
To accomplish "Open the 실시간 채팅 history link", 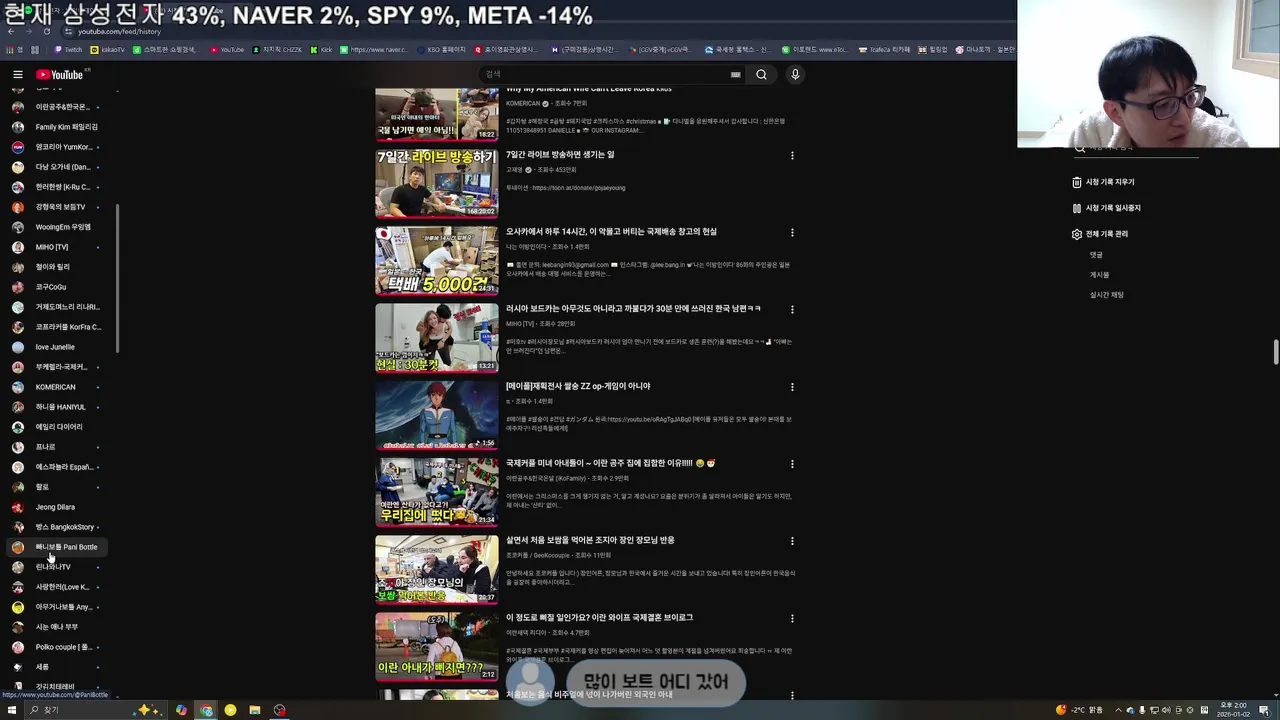I will click(x=1107, y=295).
